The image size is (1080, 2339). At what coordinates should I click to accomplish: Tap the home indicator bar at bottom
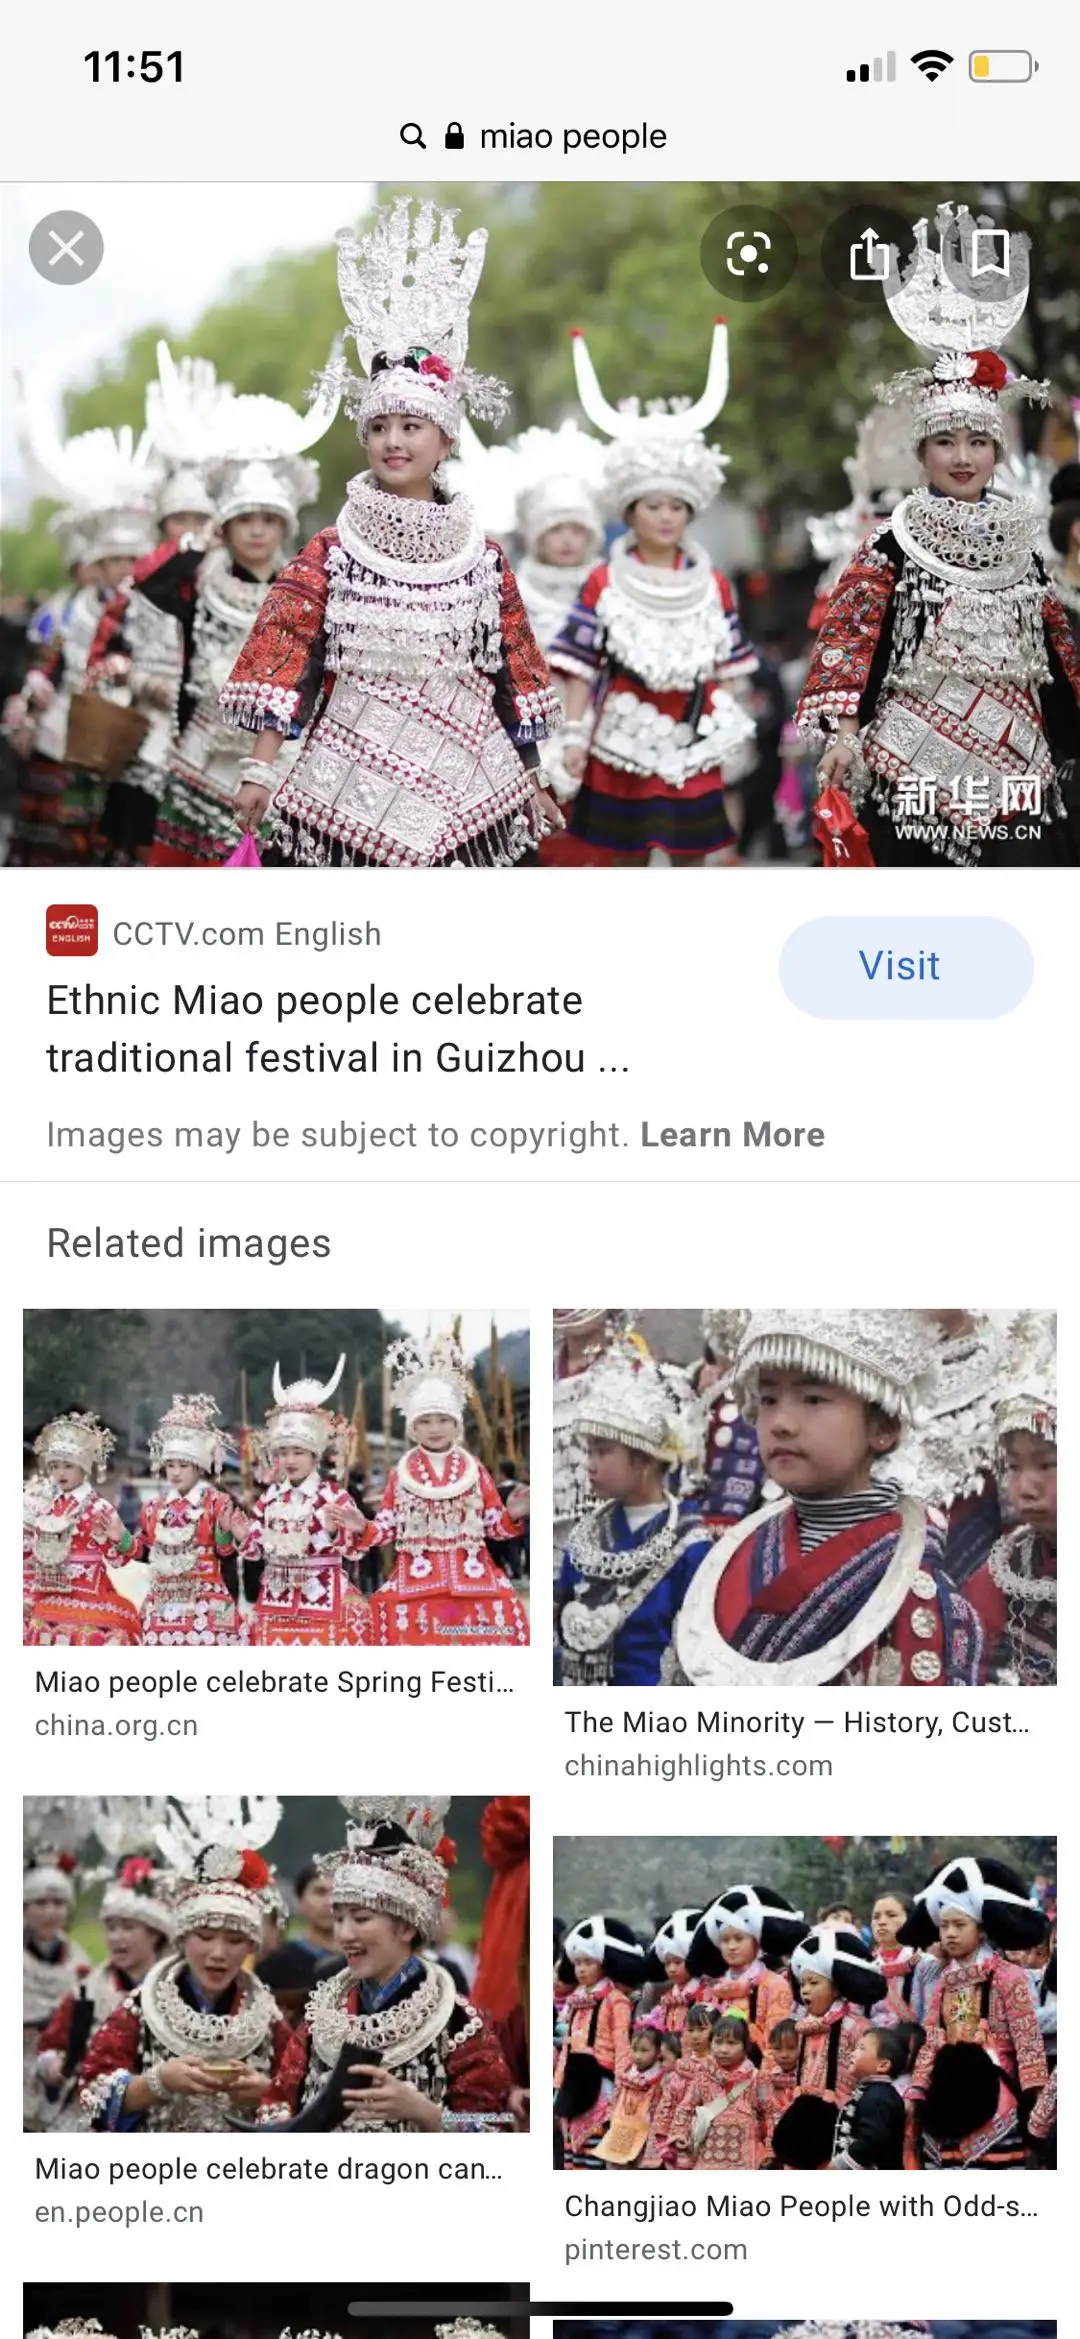coord(540,2308)
